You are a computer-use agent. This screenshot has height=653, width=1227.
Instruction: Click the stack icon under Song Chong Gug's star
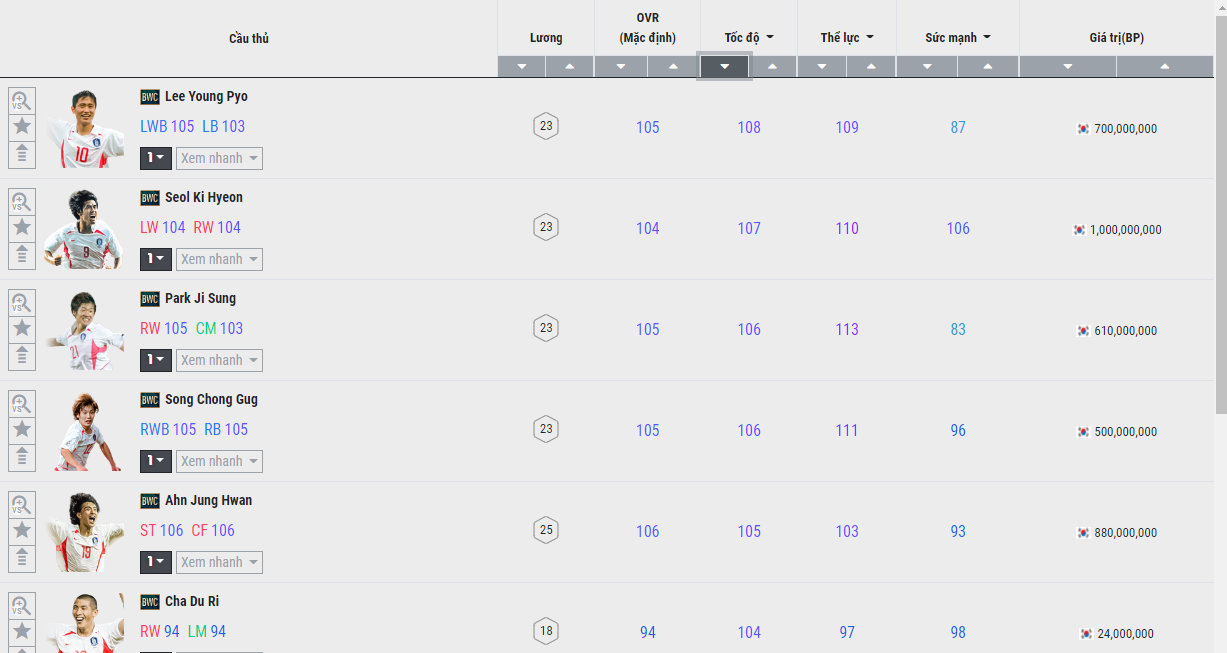pos(22,457)
